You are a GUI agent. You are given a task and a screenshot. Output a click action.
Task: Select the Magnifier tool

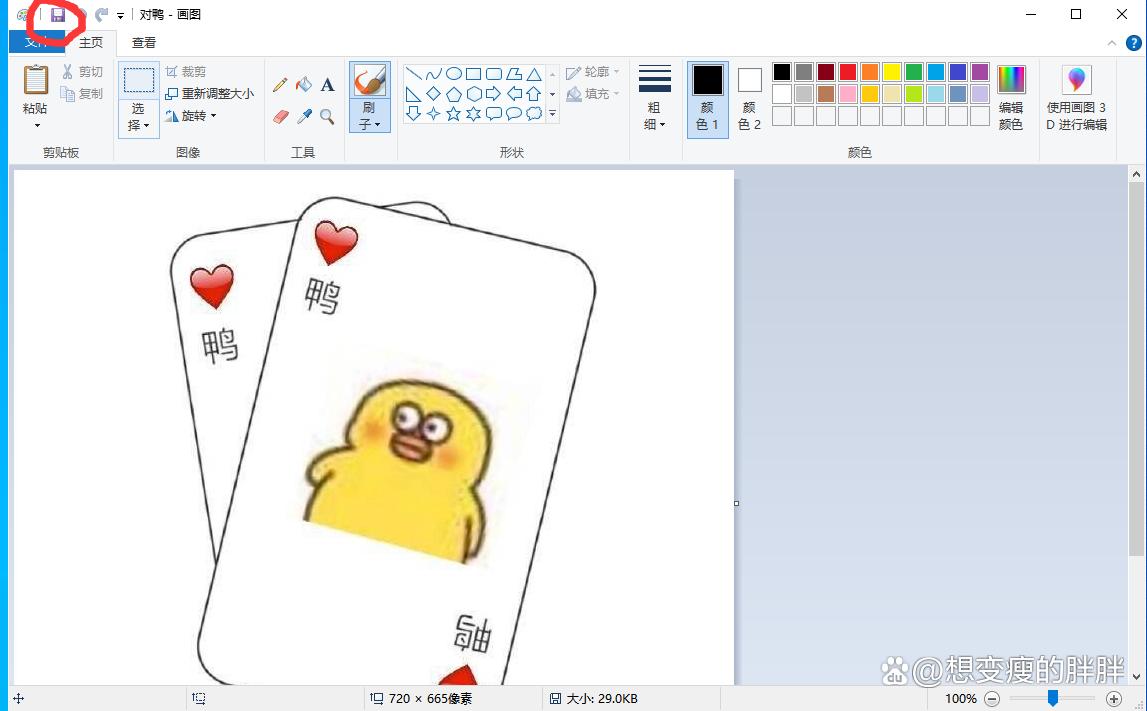click(x=327, y=117)
